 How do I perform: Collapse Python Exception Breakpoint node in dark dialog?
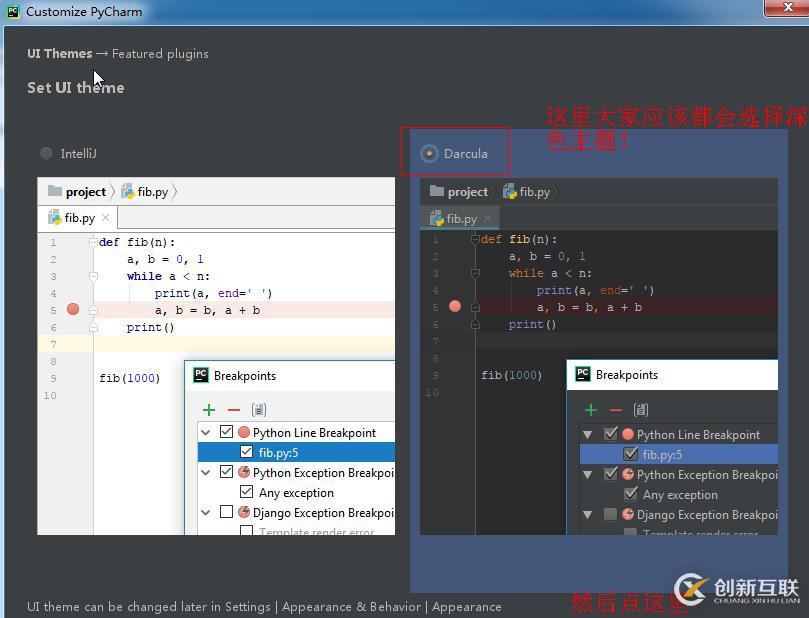(588, 475)
